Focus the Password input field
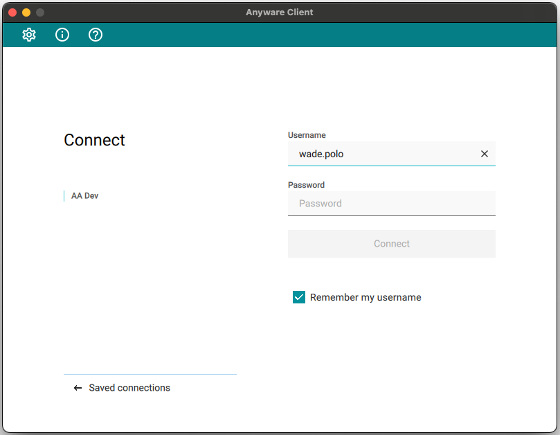This screenshot has width=560, height=436. pos(391,204)
